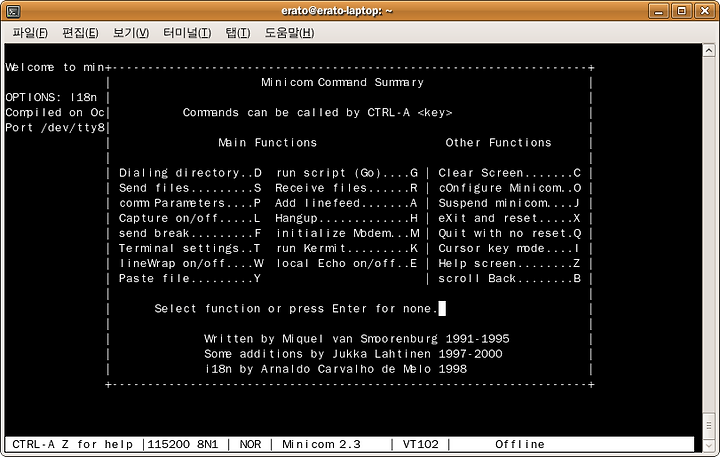Click the 'Suspend minicom....J' entry
This screenshot has width=720, height=457.
(509, 203)
